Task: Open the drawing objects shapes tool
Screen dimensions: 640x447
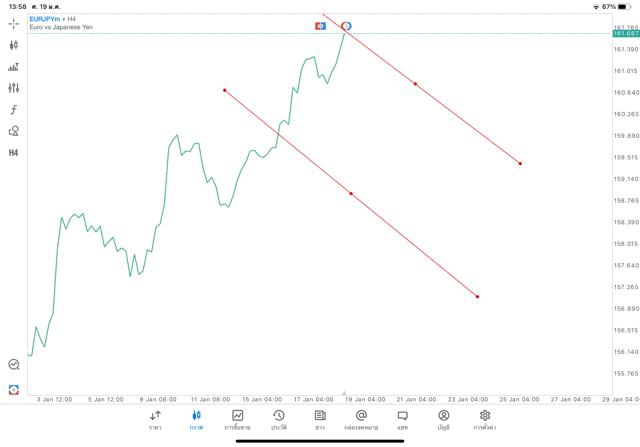Action: coord(13,130)
